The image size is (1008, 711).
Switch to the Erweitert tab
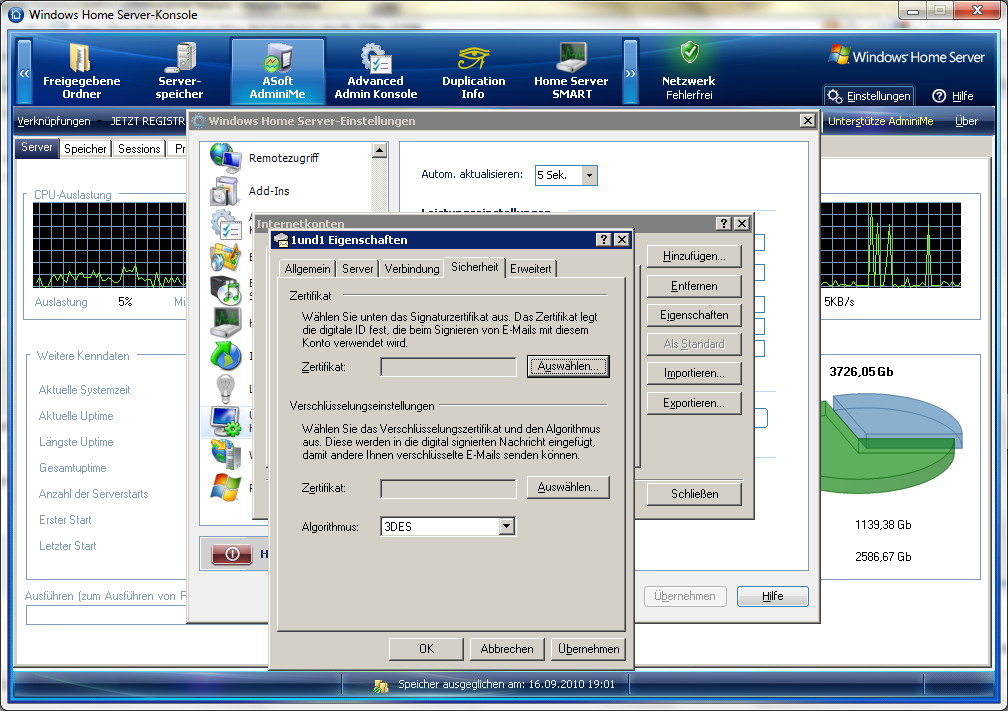point(530,269)
